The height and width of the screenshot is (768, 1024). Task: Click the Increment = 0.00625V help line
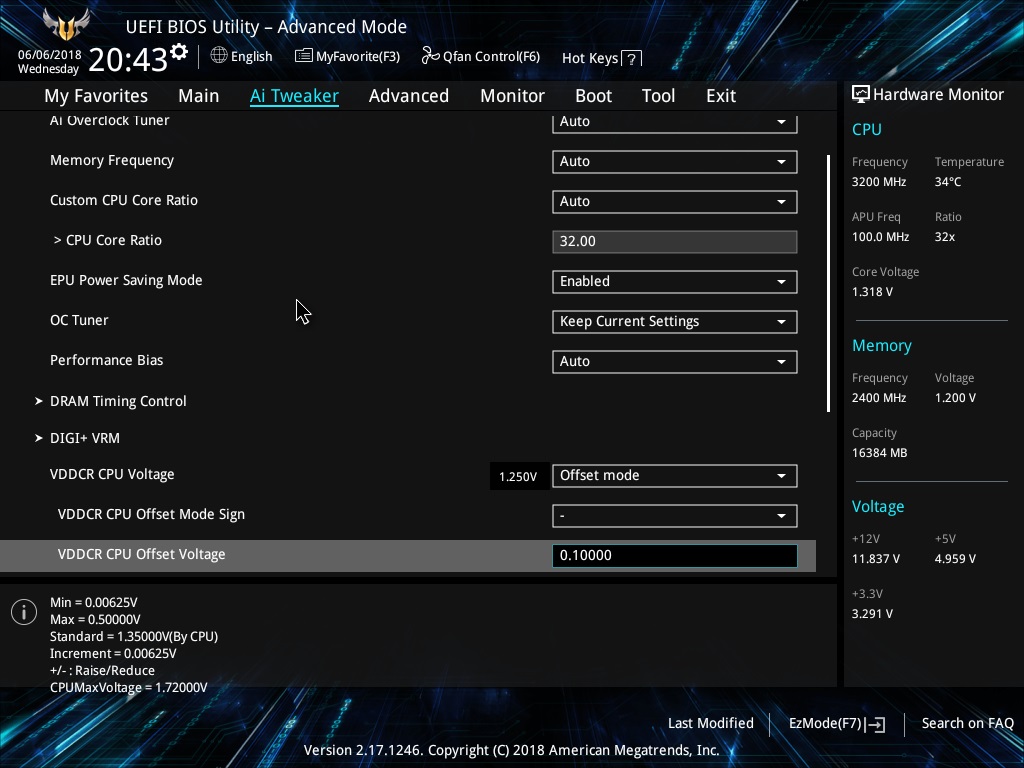[x=113, y=654]
